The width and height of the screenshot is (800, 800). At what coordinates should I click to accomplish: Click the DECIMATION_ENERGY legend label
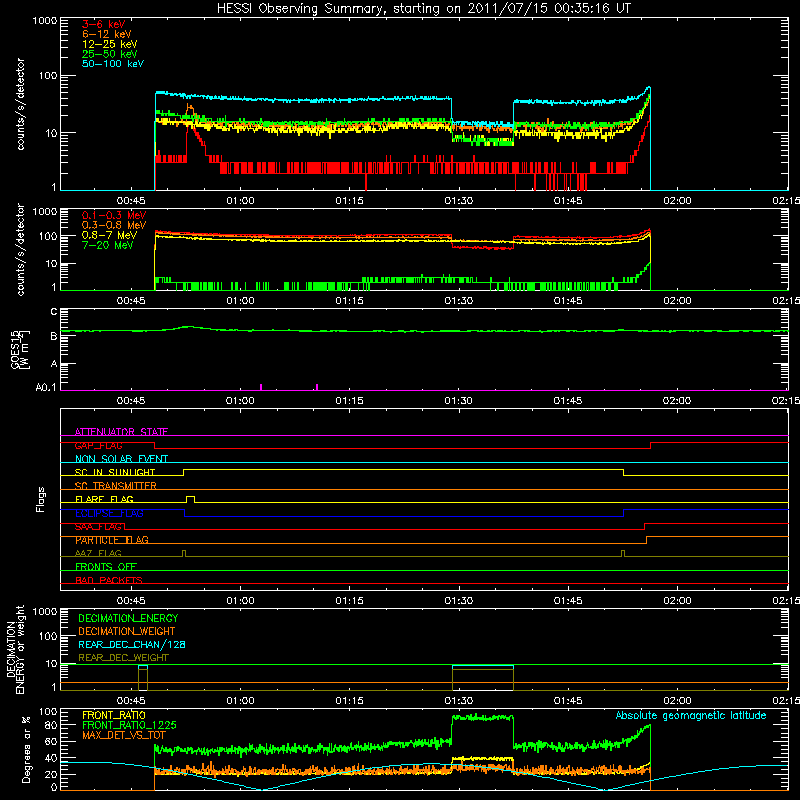click(128, 618)
